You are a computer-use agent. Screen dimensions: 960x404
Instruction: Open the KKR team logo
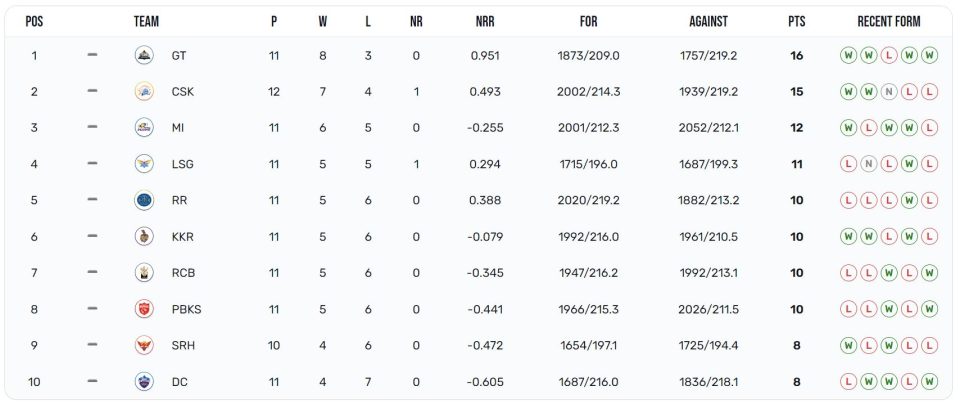144,236
